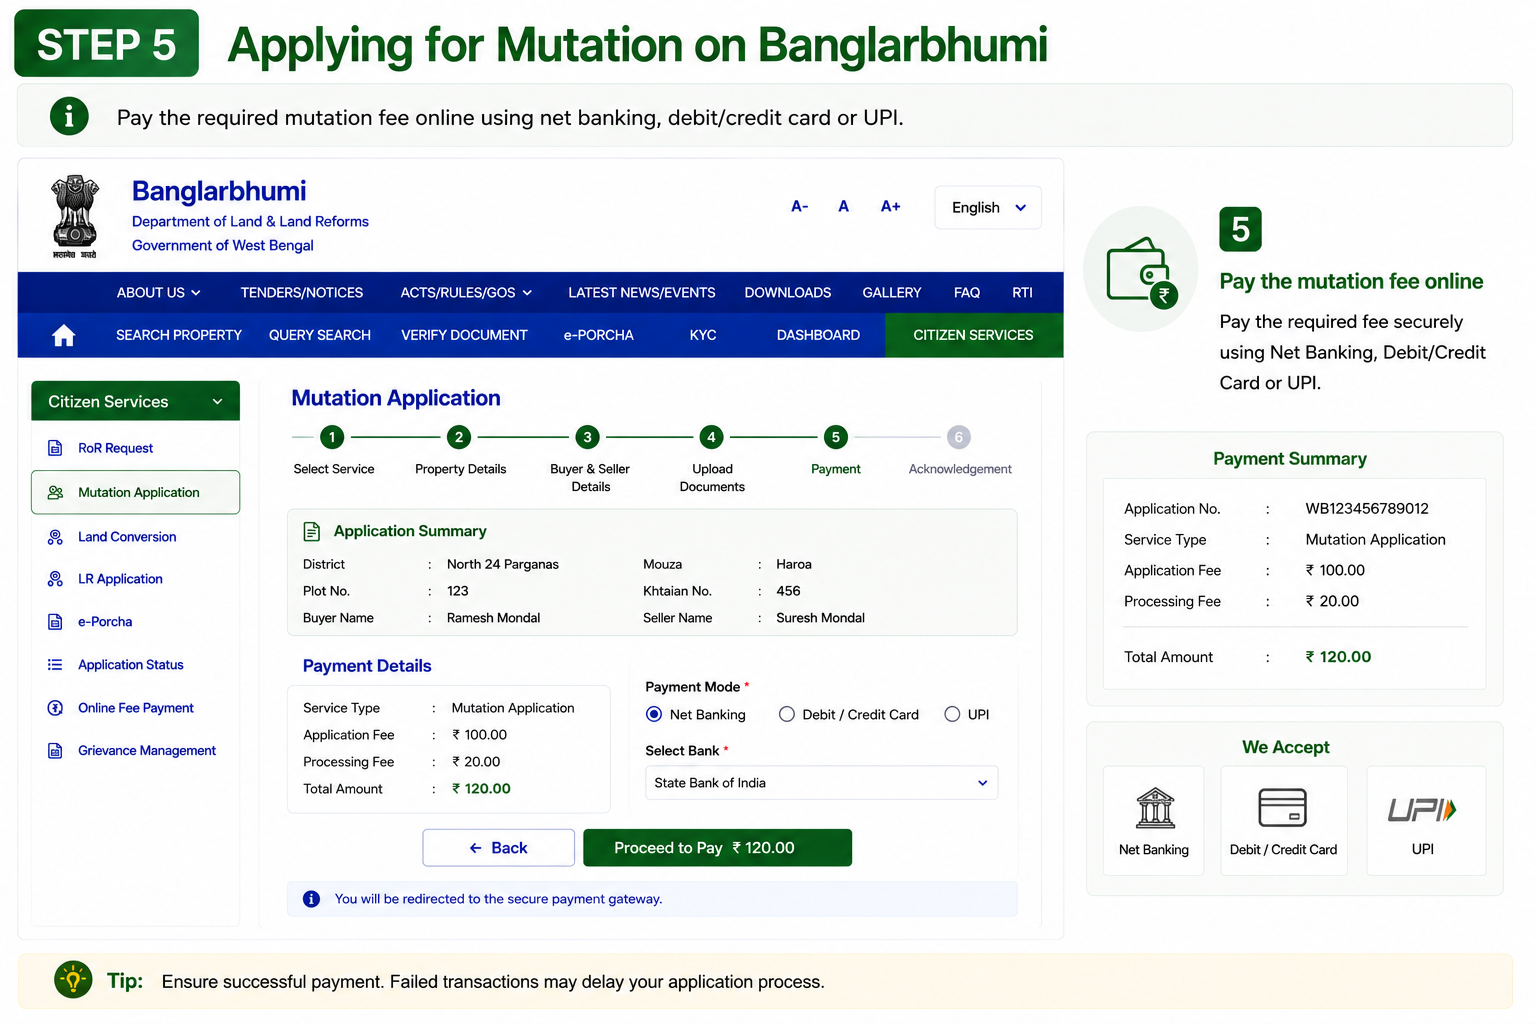The width and height of the screenshot is (1536, 1024).
Task: Click the home icon in navigation bar
Action: pyautogui.click(x=64, y=335)
